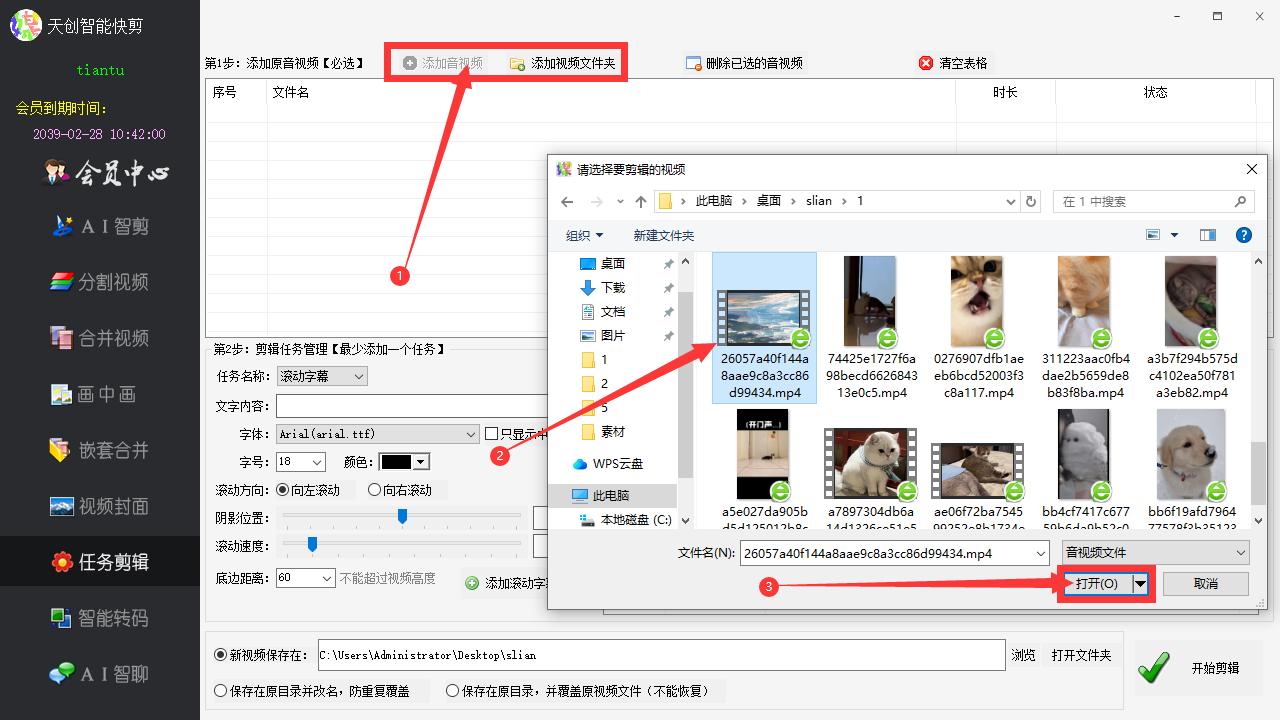Screen dimensions: 1280x720
Task: Open the Arial font dropdown
Action: click(x=378, y=434)
